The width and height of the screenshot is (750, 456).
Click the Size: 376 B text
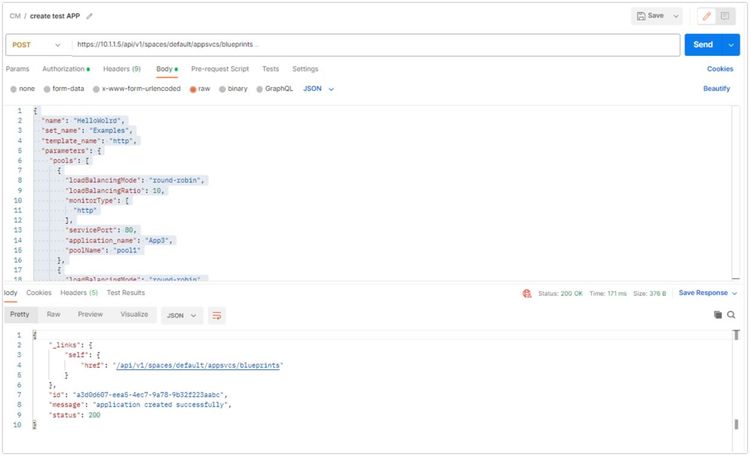pos(650,293)
